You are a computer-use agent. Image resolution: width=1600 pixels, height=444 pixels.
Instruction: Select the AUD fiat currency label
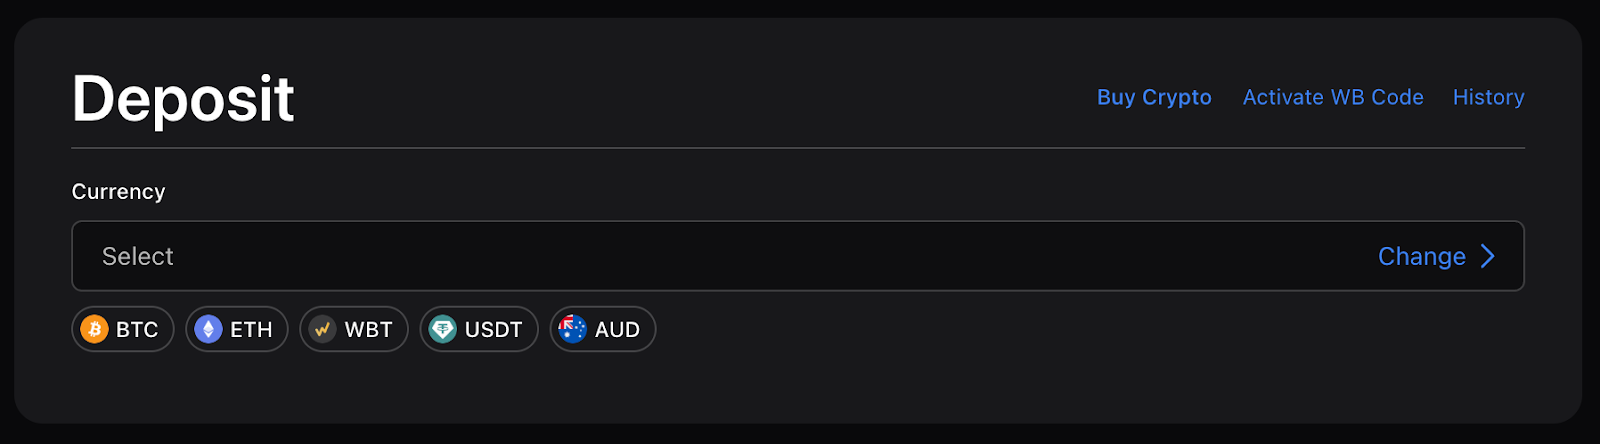point(617,330)
